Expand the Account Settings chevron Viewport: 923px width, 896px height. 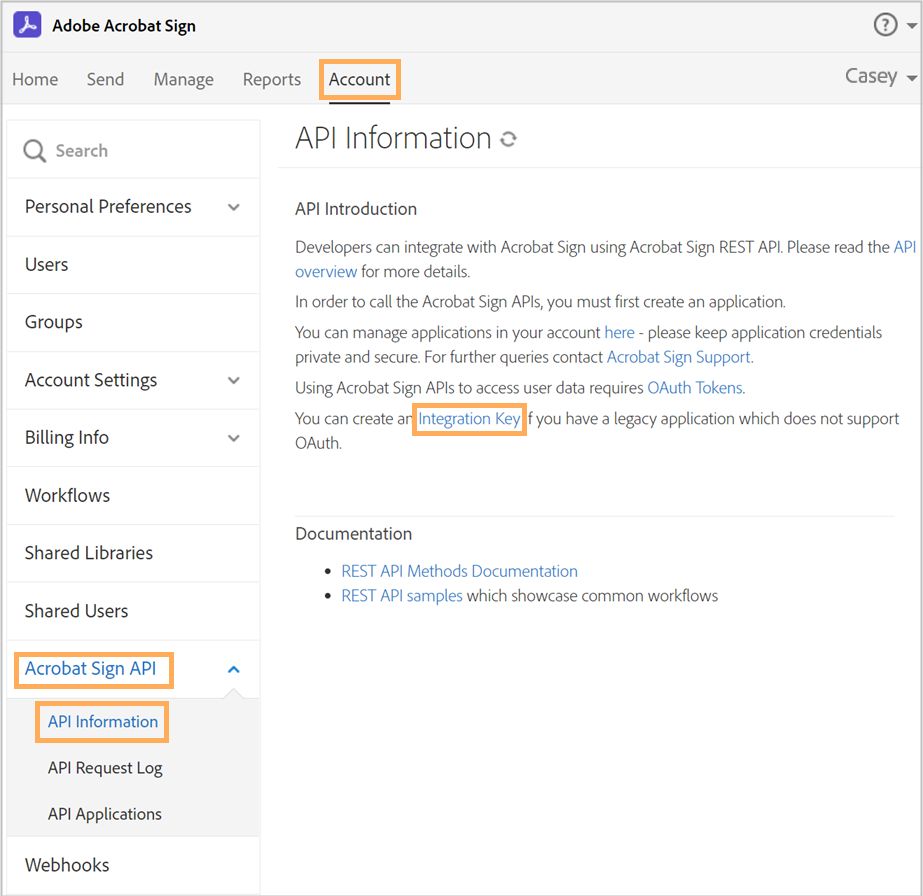pos(234,380)
